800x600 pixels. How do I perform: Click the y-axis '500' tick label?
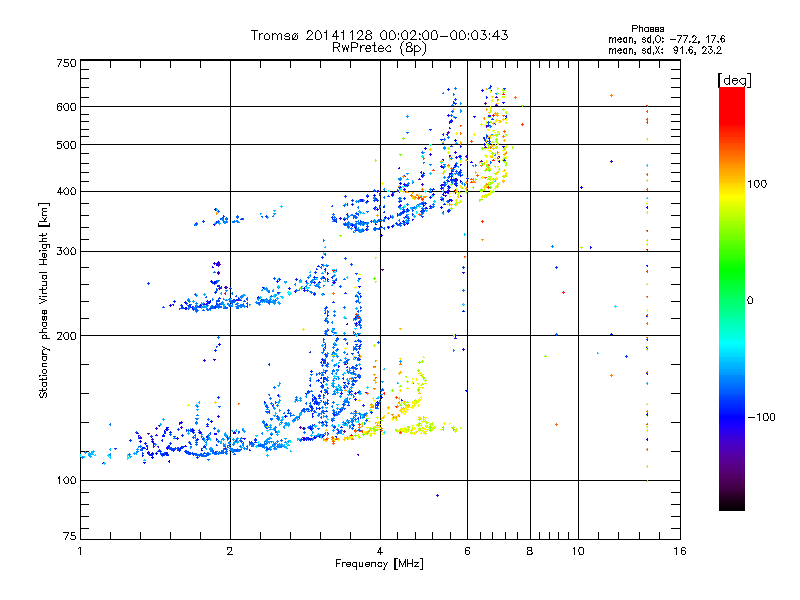pyautogui.click(x=66, y=145)
